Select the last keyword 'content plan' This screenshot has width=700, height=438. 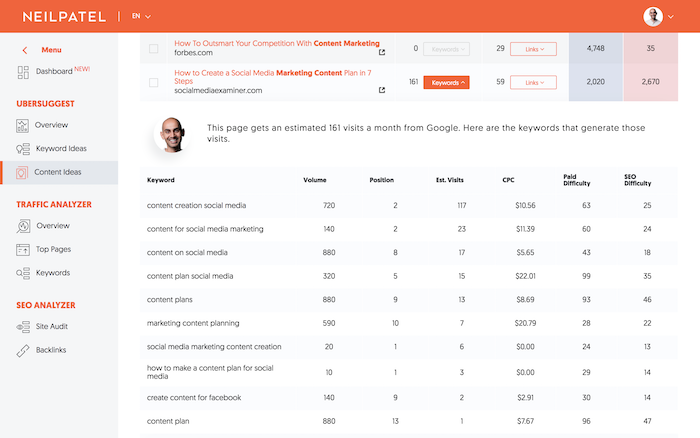[x=168, y=421]
